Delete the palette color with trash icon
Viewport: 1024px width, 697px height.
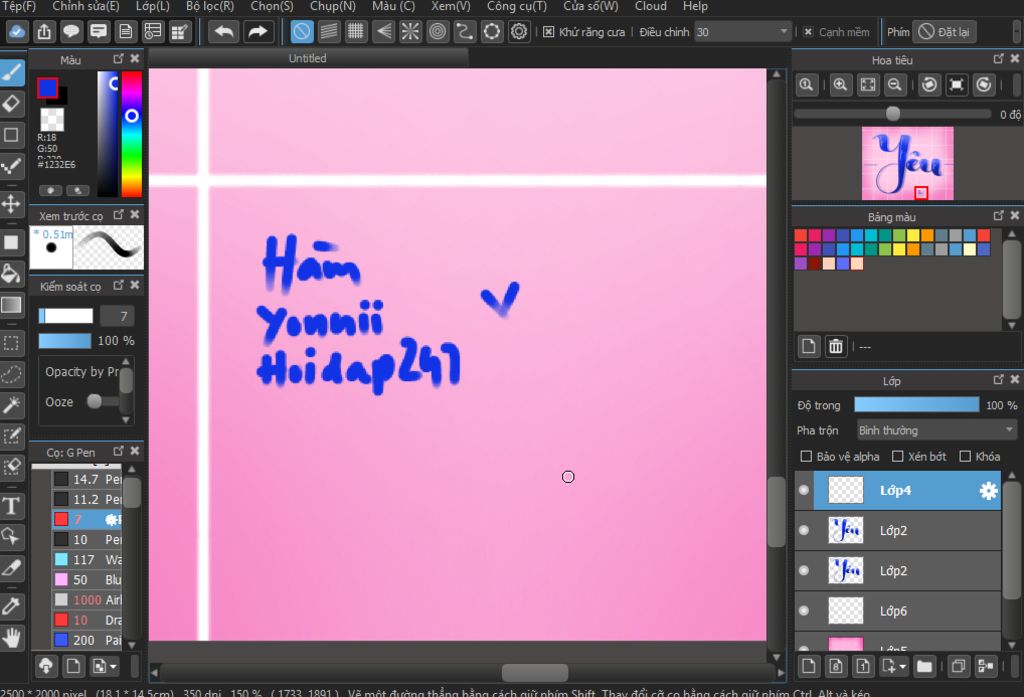click(835, 346)
